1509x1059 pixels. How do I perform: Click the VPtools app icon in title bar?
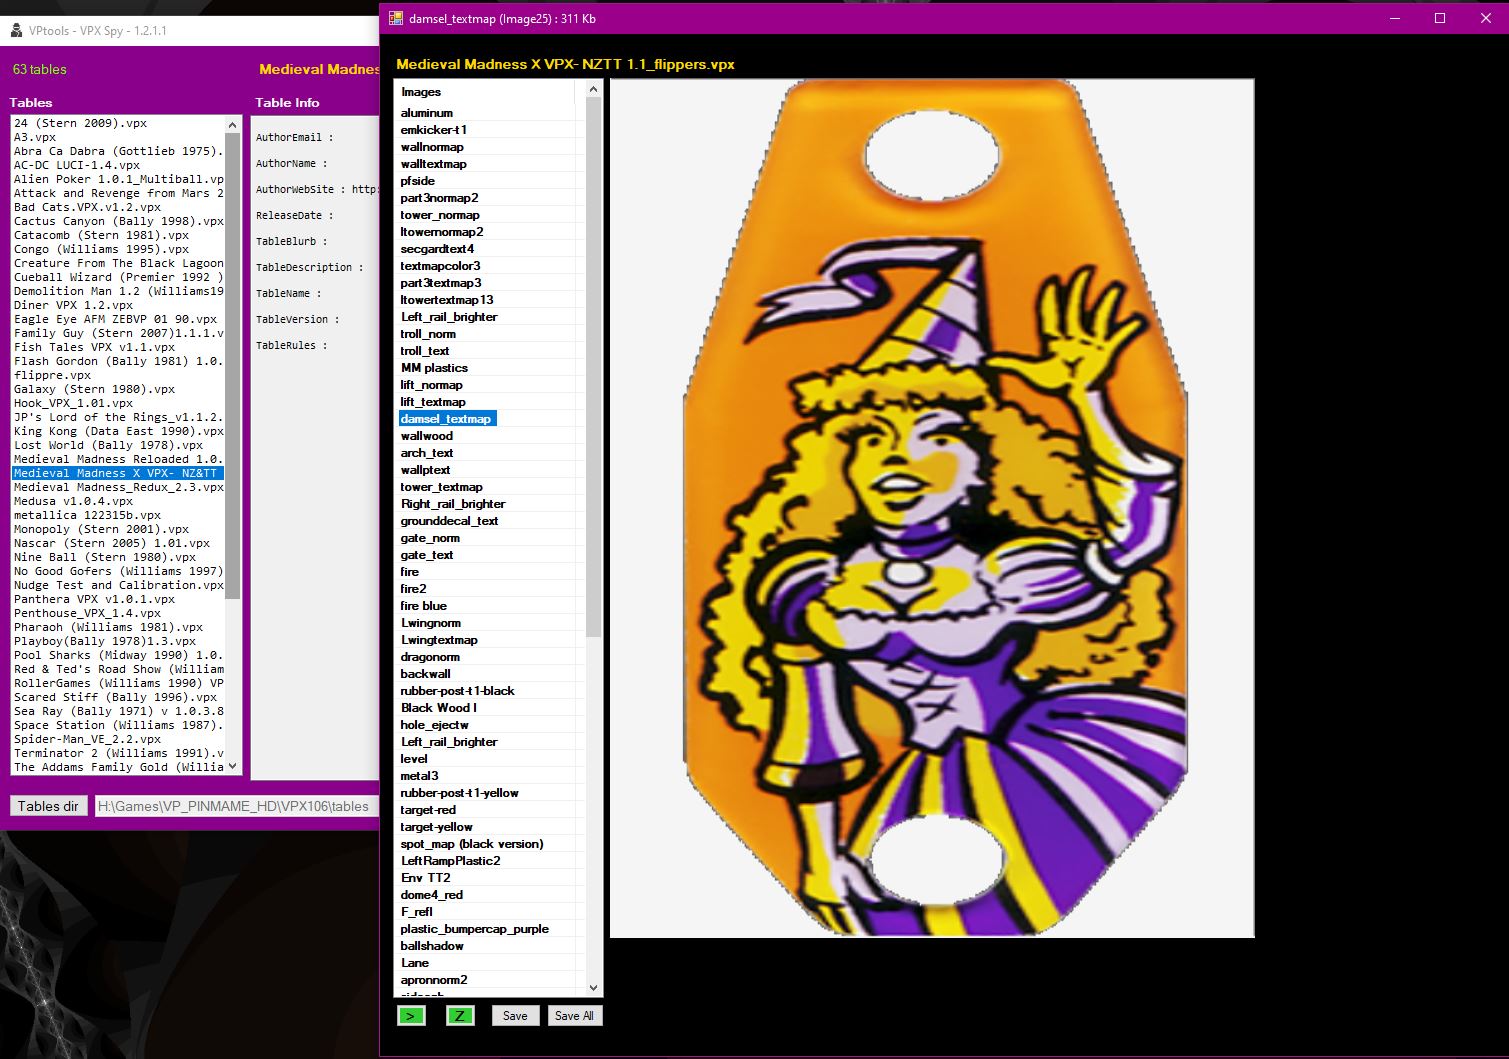coord(16,30)
